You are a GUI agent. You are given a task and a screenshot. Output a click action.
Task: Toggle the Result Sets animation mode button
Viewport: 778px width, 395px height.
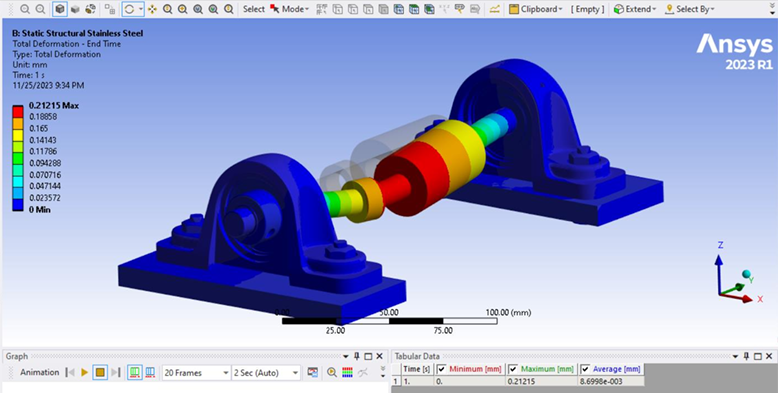click(150, 372)
